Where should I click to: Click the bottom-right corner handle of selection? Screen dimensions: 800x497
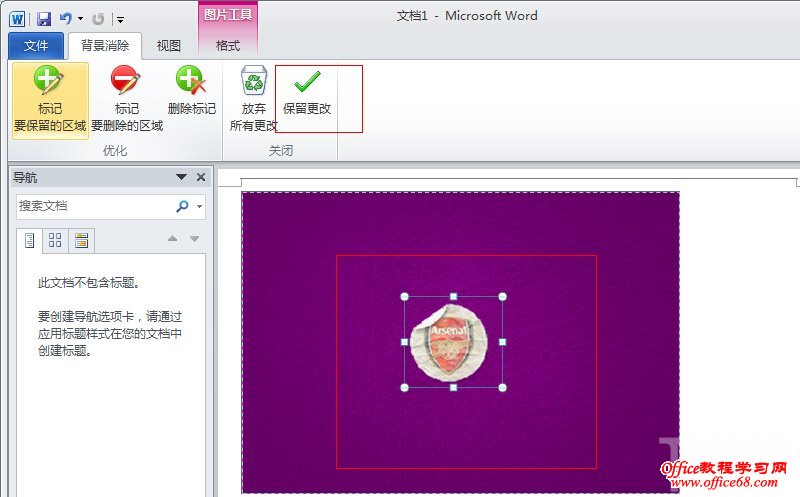tap(503, 388)
